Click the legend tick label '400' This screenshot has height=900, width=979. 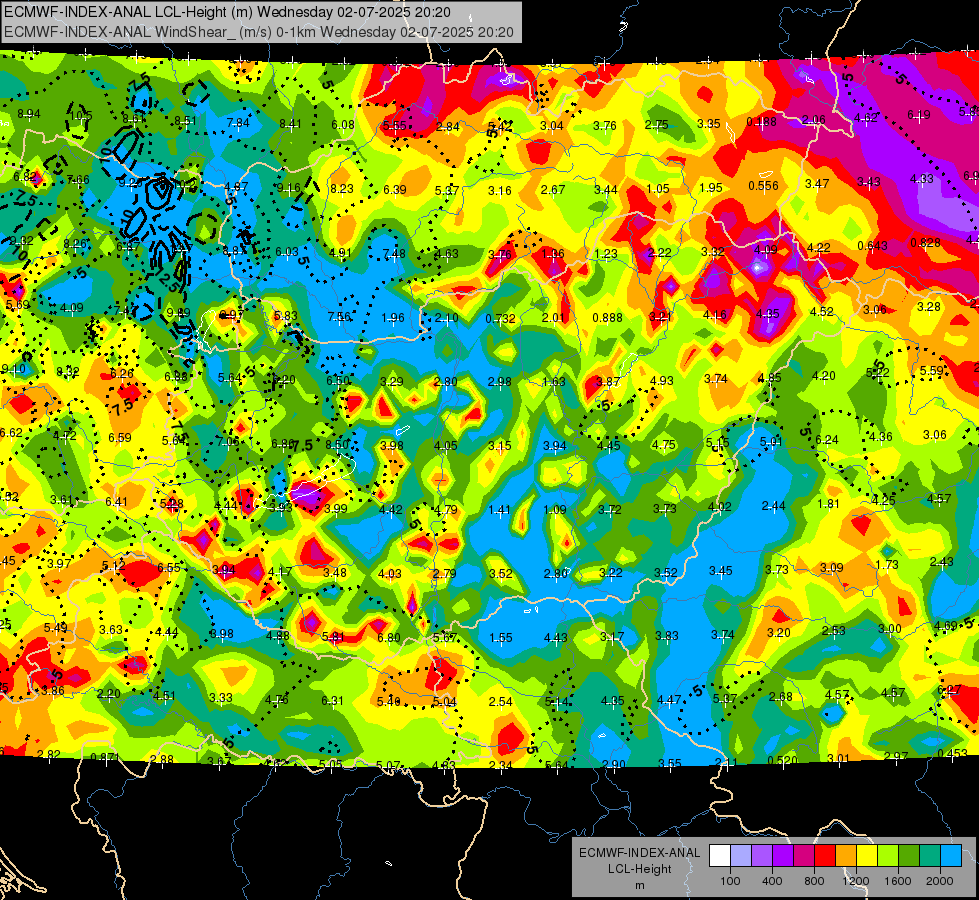tap(772, 881)
